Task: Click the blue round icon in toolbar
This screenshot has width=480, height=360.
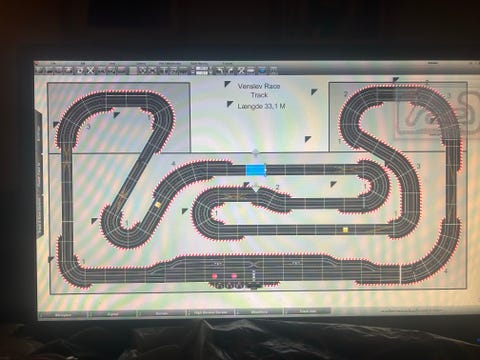Action: 262,70
